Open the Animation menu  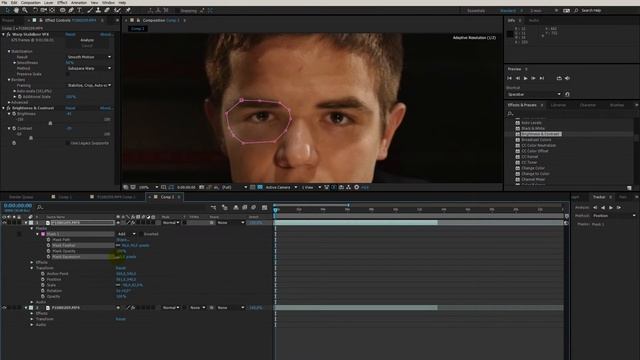tap(79, 2)
